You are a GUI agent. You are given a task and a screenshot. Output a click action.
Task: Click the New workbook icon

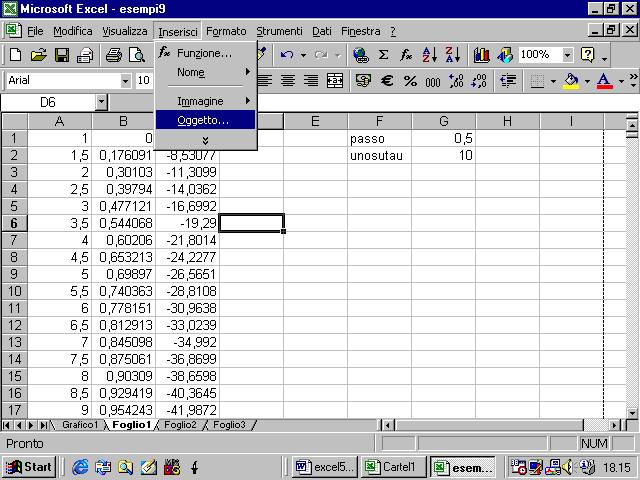pos(15,55)
